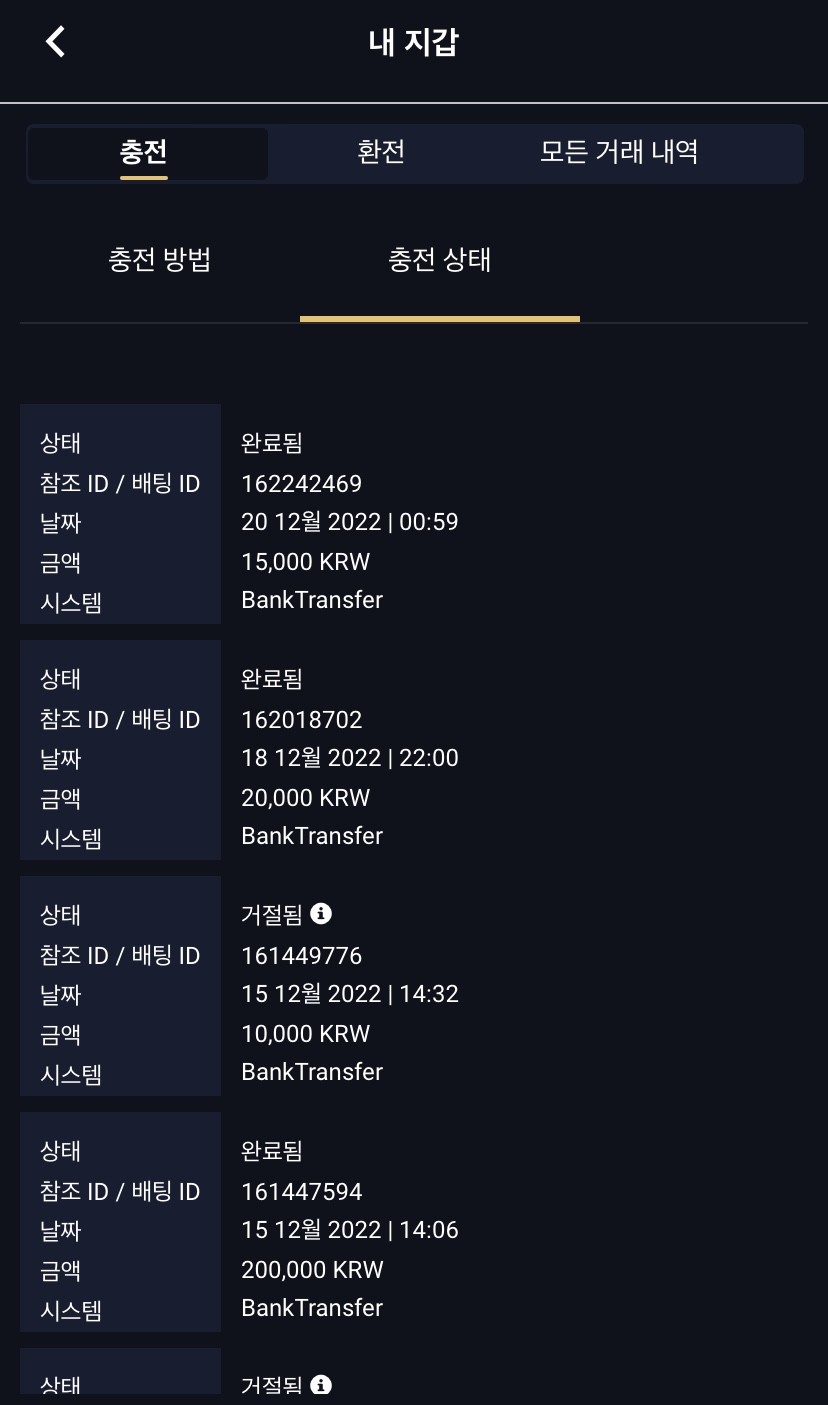Click the date 20 12월 2022 | 00:59

pos(350,522)
